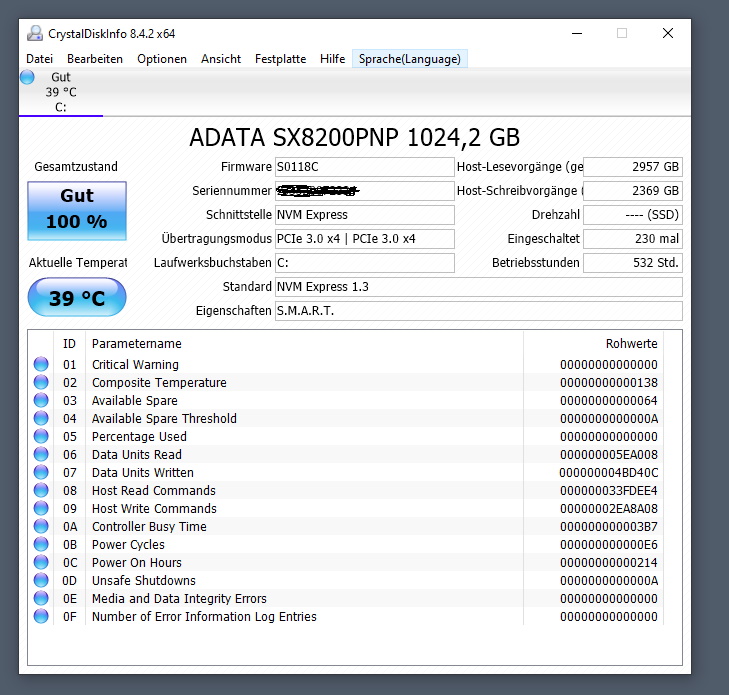Click the Schnittstelle field NVM Express
The width and height of the screenshot is (729, 695).
tap(364, 215)
